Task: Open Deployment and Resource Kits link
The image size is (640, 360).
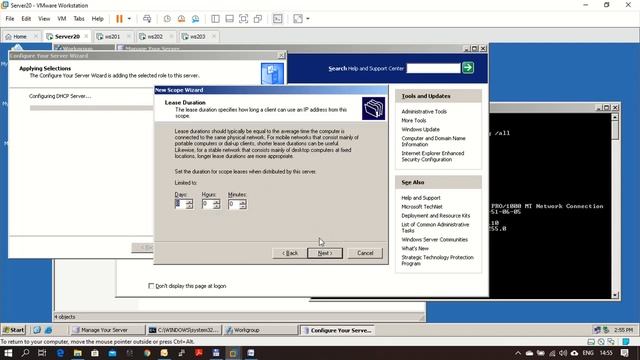Action: pos(436,216)
